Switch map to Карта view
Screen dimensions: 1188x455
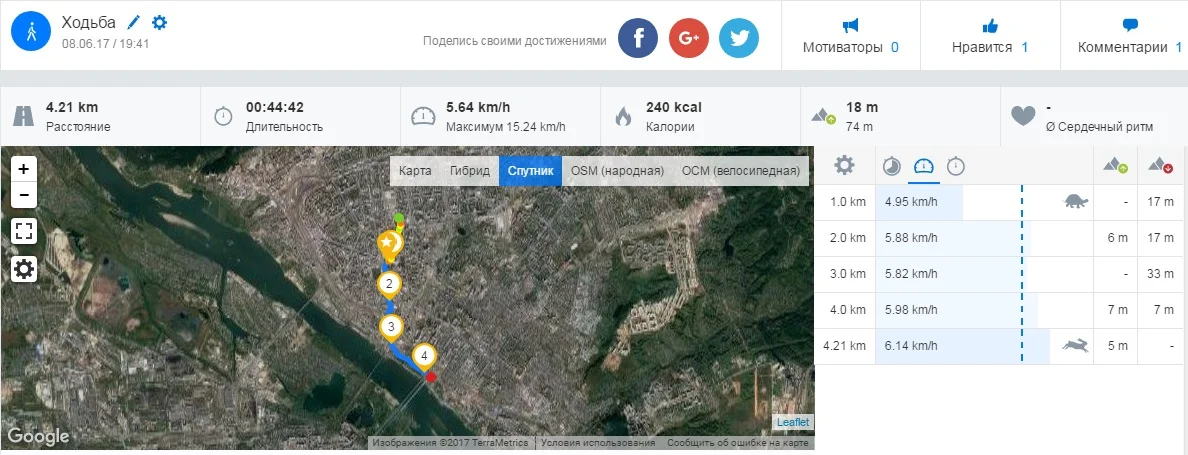(x=415, y=170)
